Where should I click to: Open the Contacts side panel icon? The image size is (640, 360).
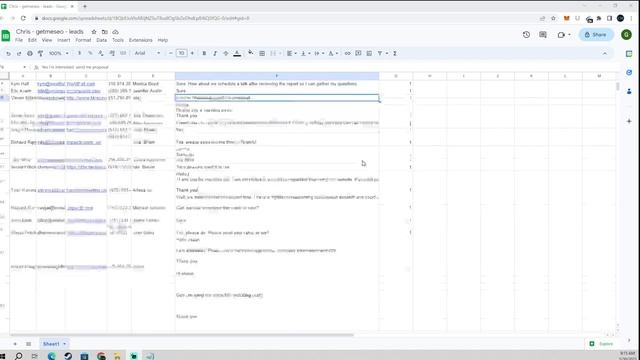629,91
